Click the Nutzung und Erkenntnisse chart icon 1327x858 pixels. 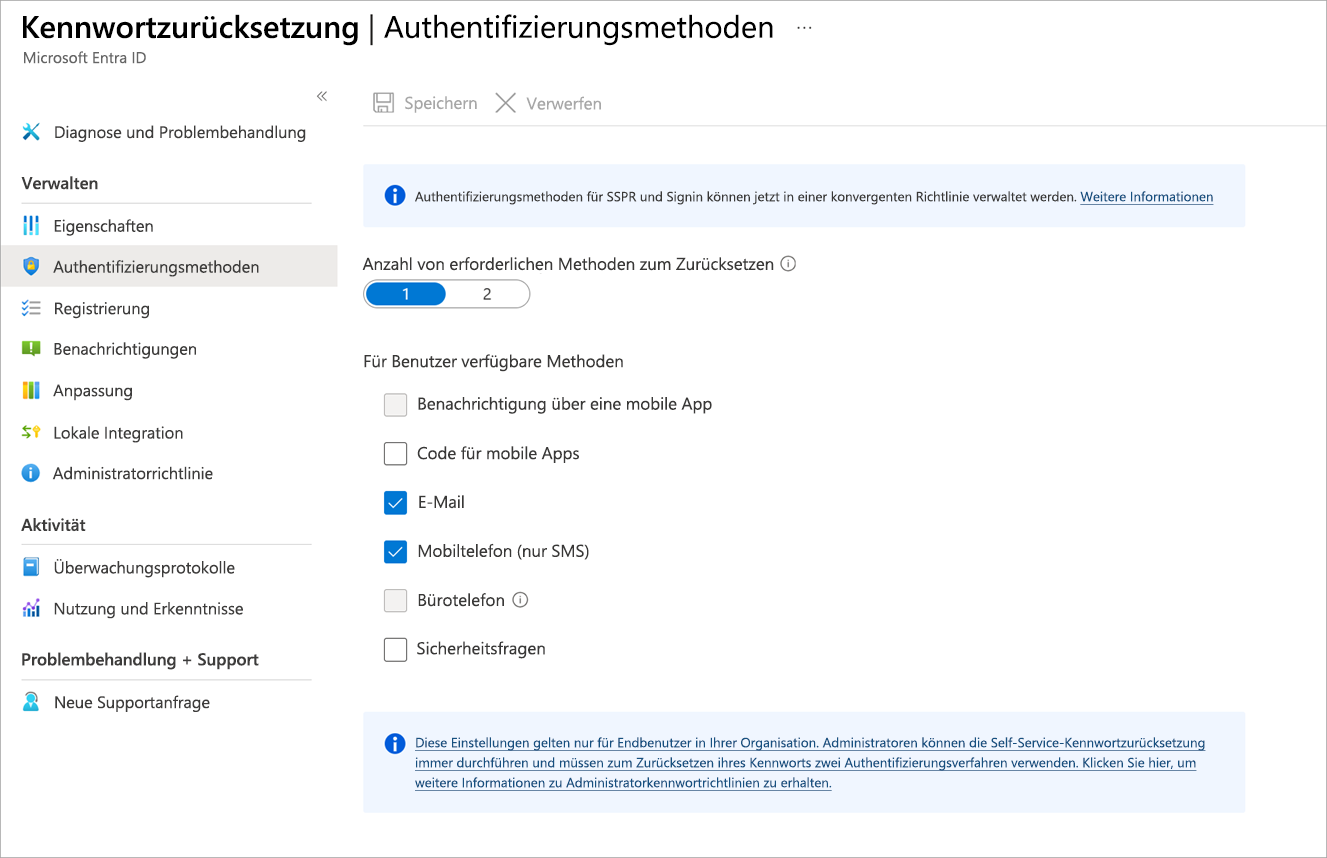click(x=31, y=608)
